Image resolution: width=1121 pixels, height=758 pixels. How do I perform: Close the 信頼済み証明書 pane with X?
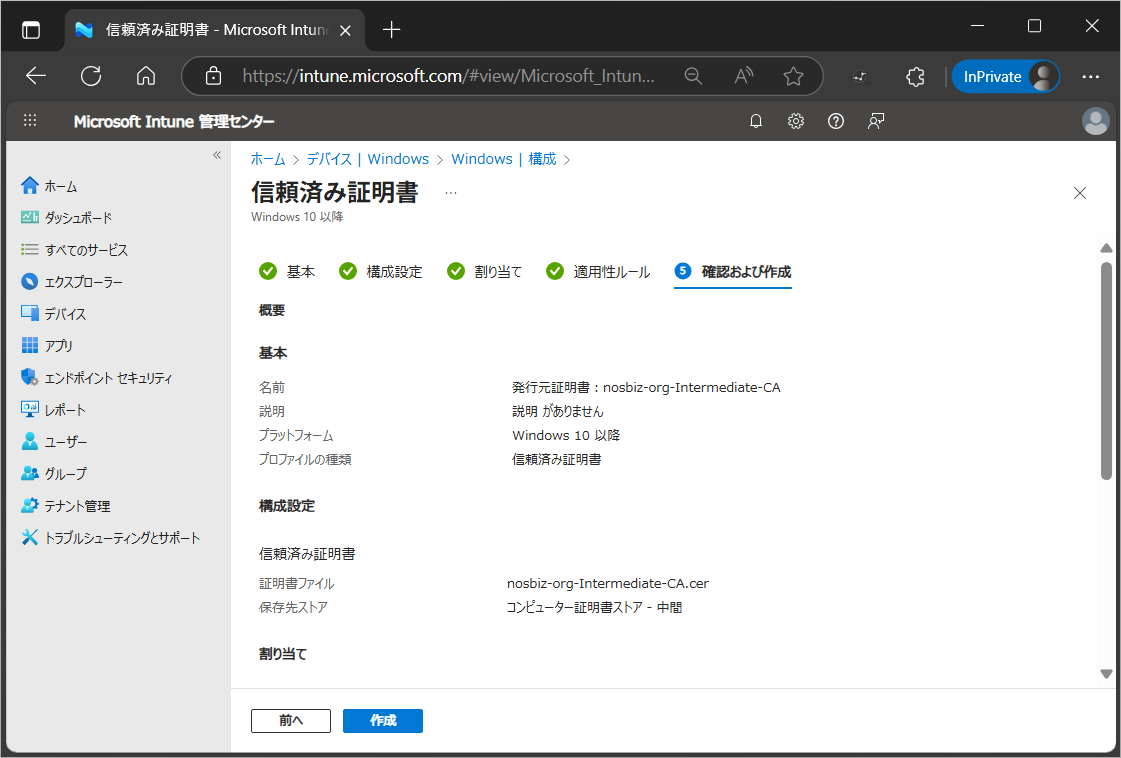(x=1079, y=193)
